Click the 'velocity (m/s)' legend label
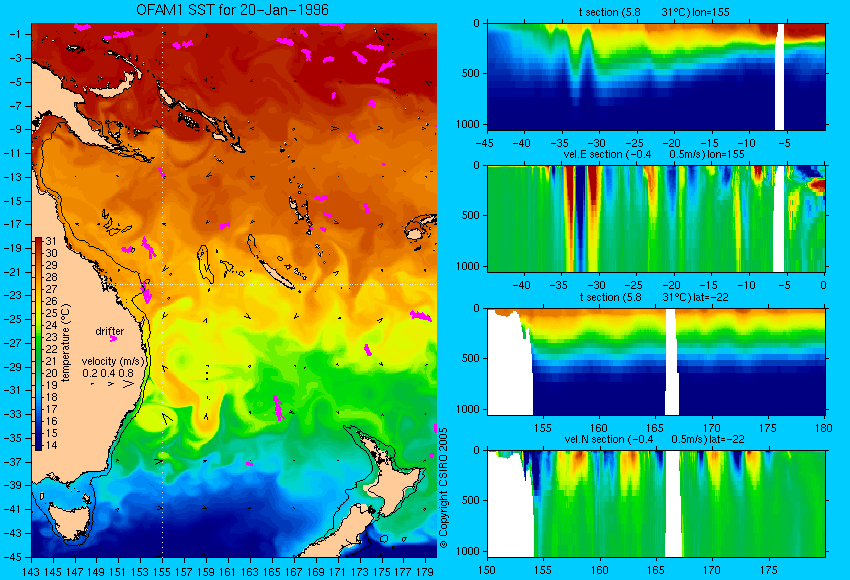The image size is (850, 580). pyautogui.click(x=113, y=361)
